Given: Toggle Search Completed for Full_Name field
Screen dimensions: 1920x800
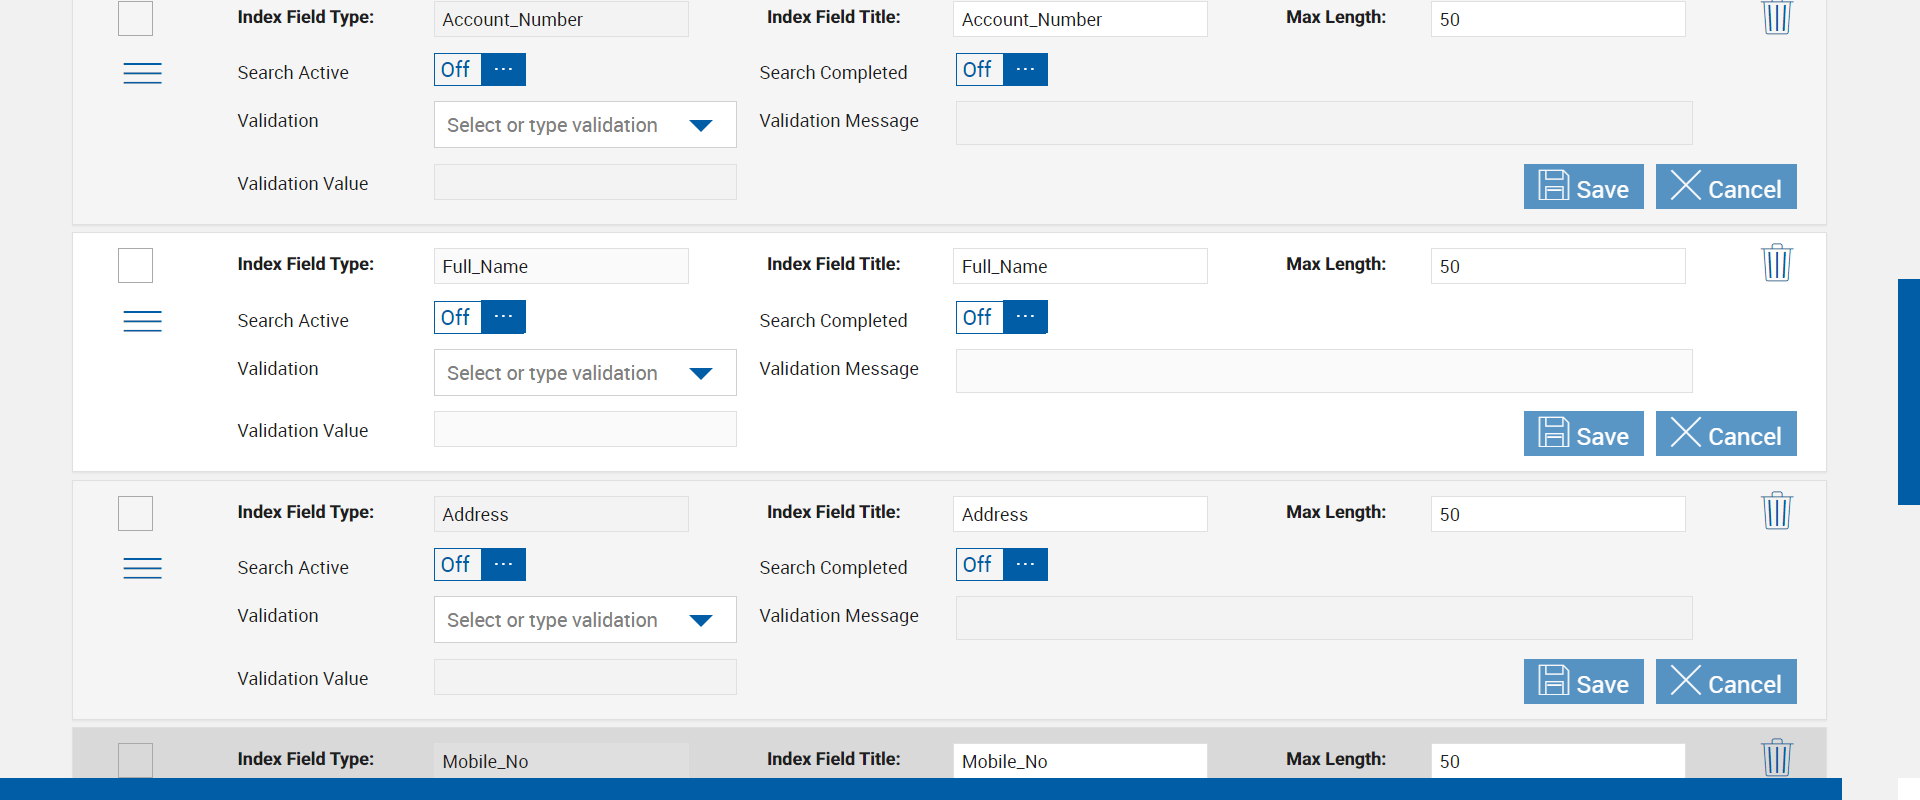Looking at the screenshot, I should point(1001,317).
